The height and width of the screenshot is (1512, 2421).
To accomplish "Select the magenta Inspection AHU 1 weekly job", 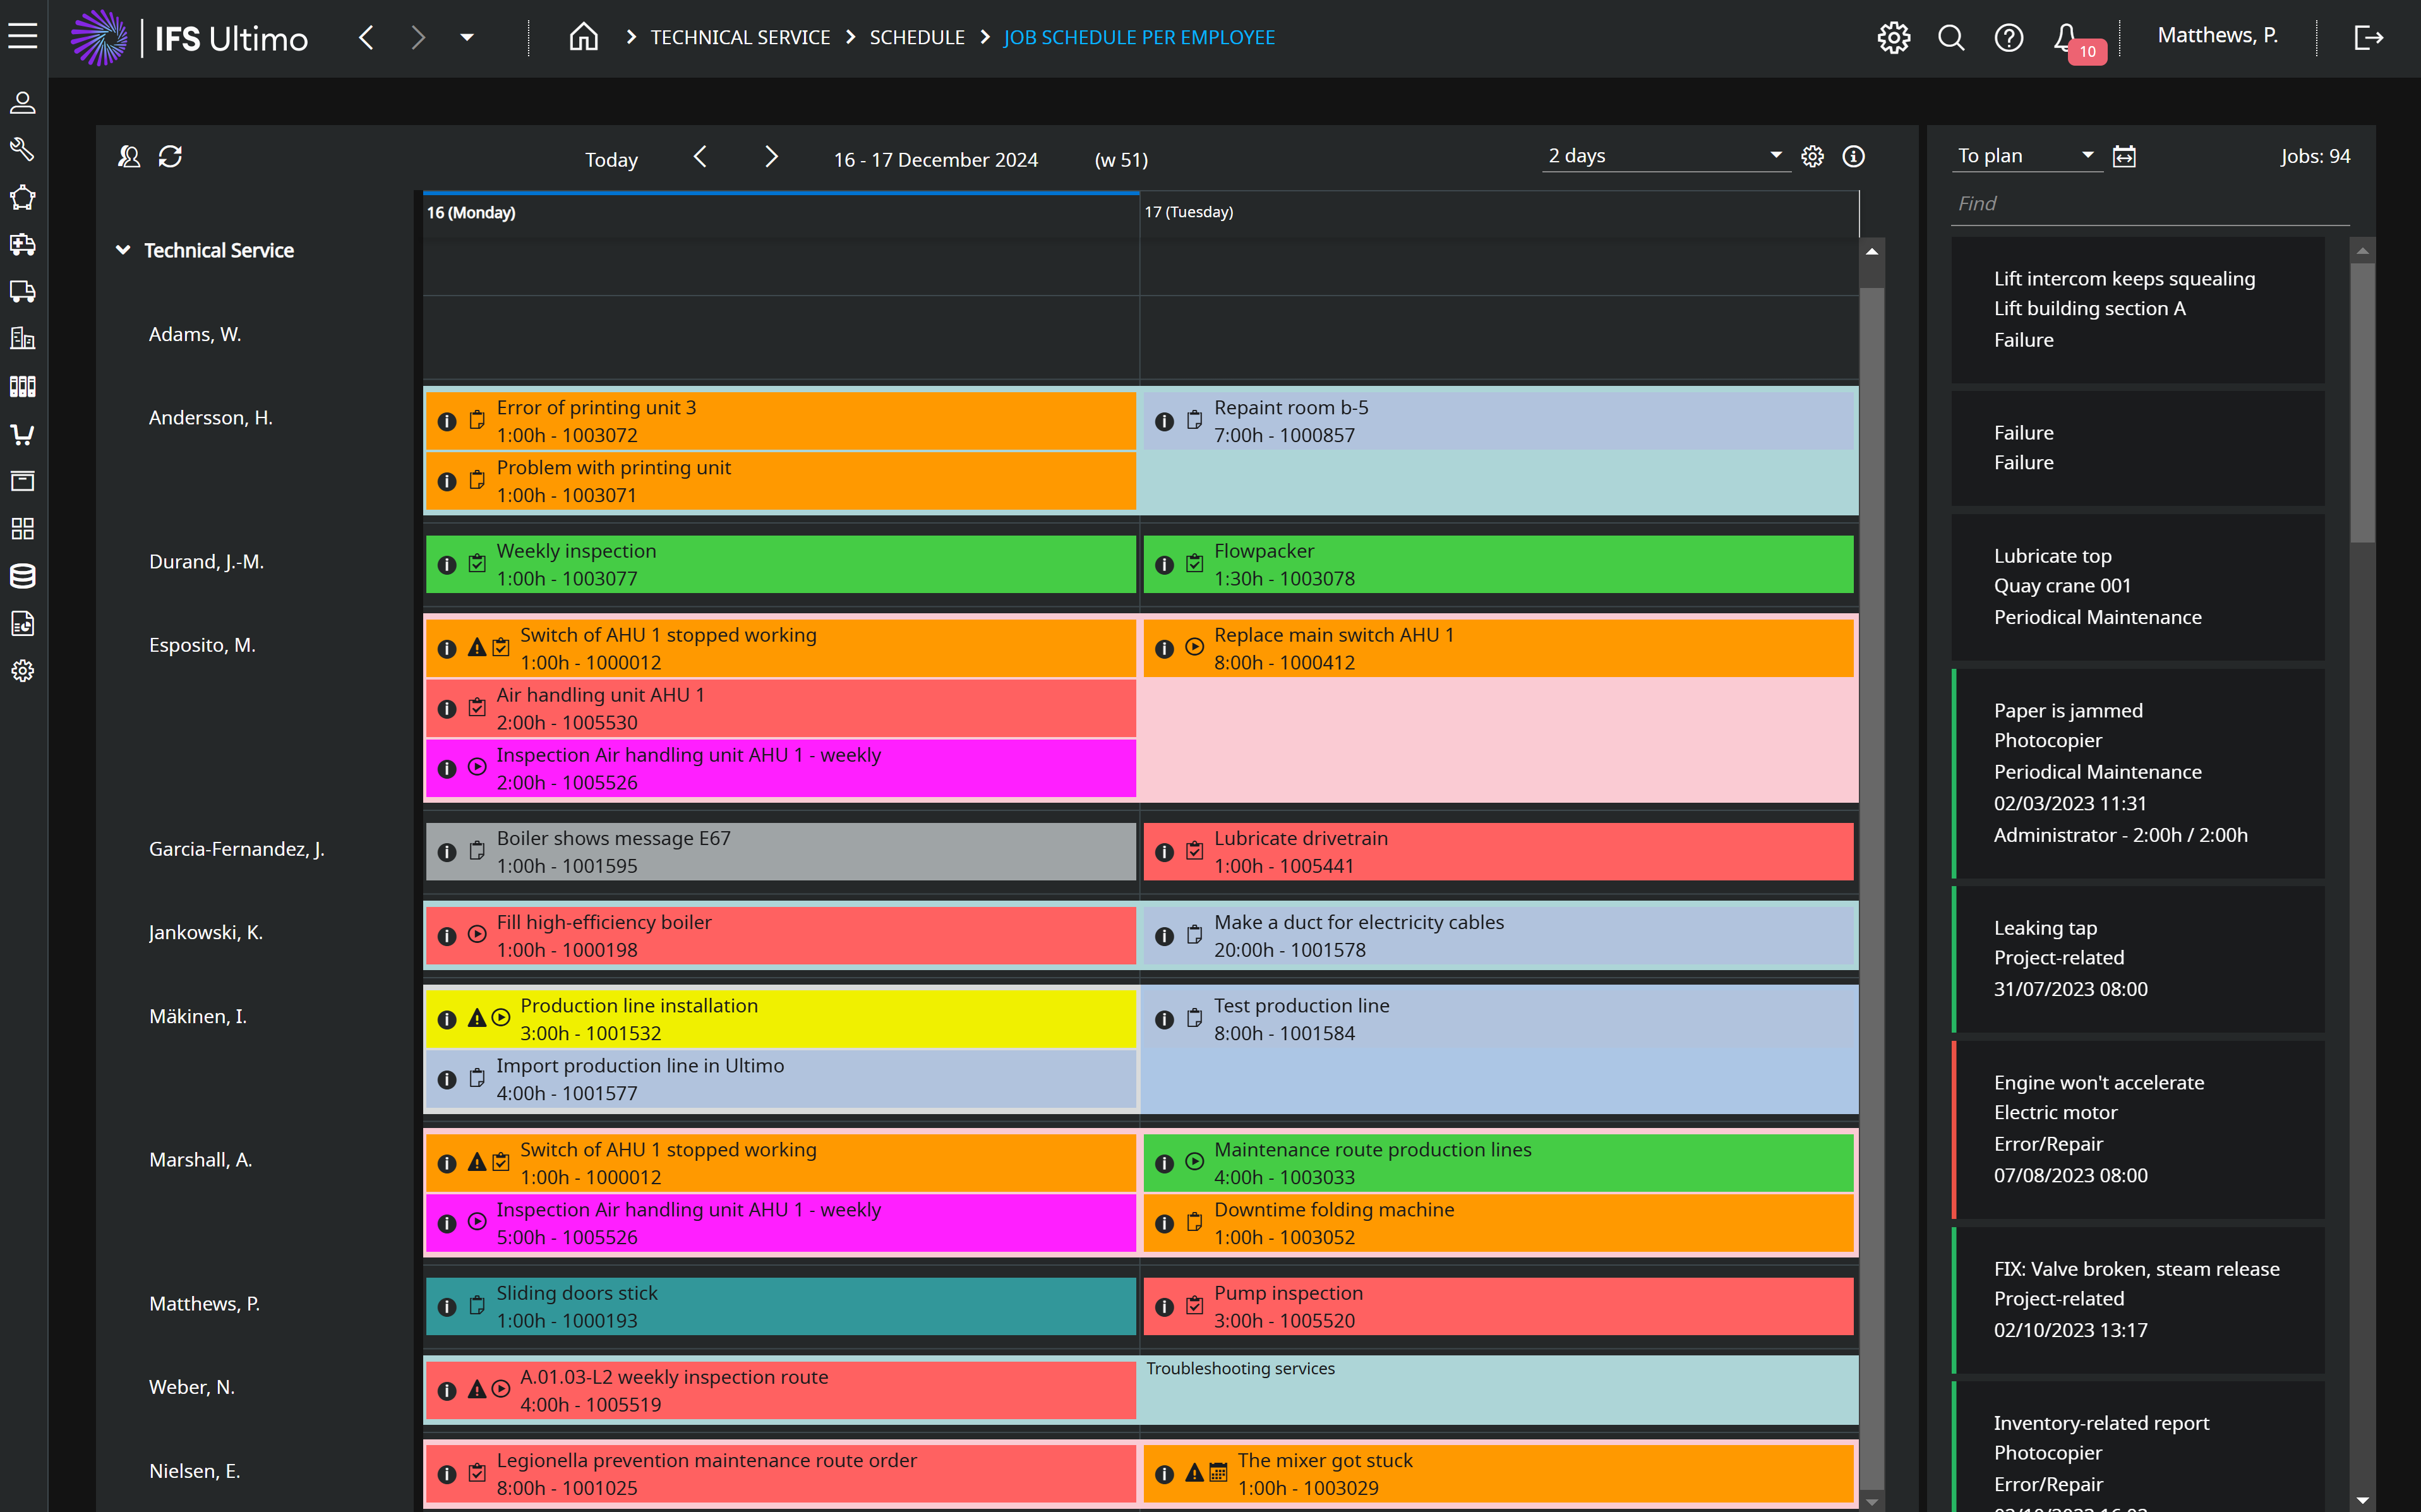I will coord(780,768).
